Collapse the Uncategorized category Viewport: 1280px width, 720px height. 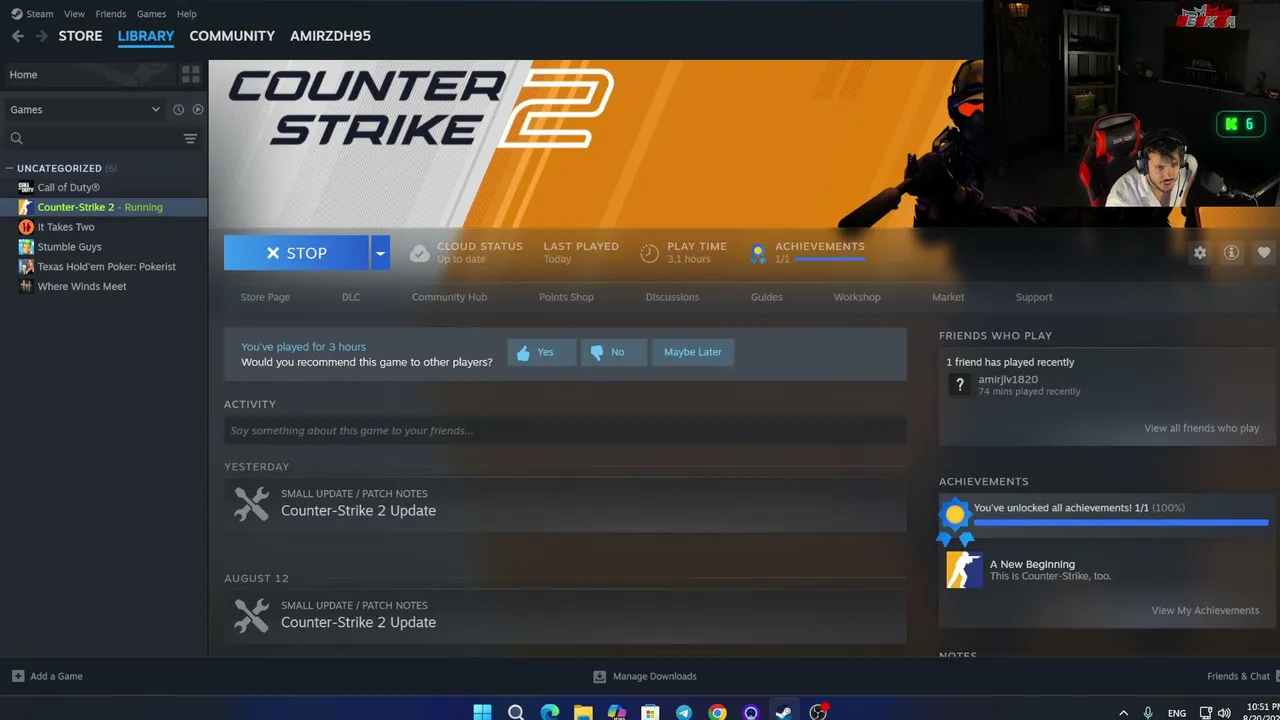[x=9, y=168]
